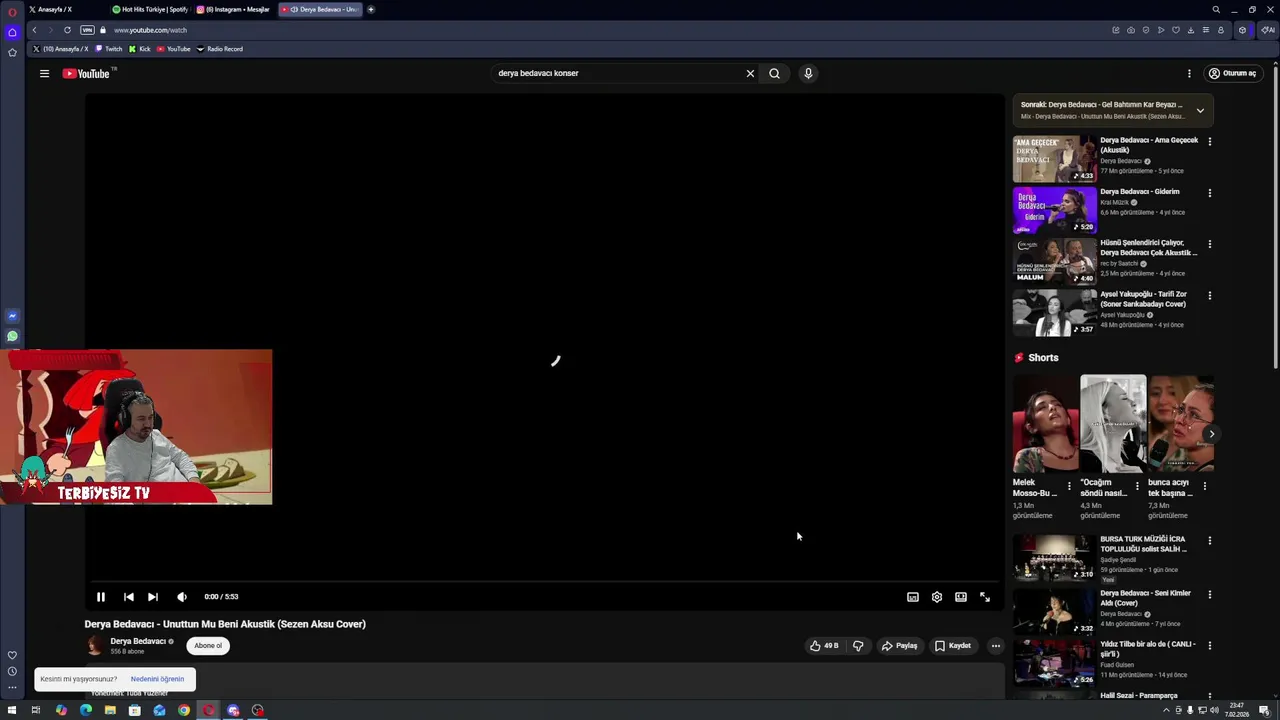Dislike the video
Screen dimensions: 1280x720
point(858,646)
